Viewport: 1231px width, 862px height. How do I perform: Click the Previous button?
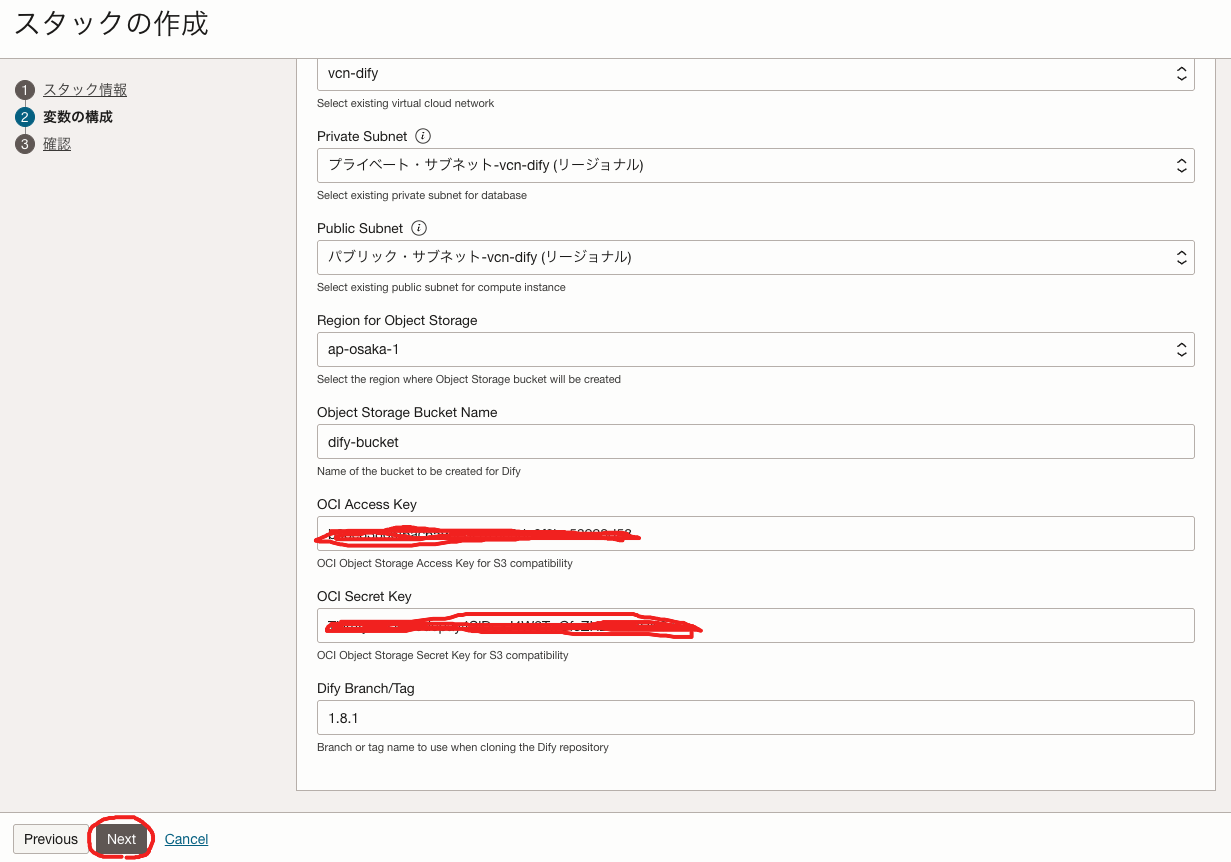tap(51, 839)
